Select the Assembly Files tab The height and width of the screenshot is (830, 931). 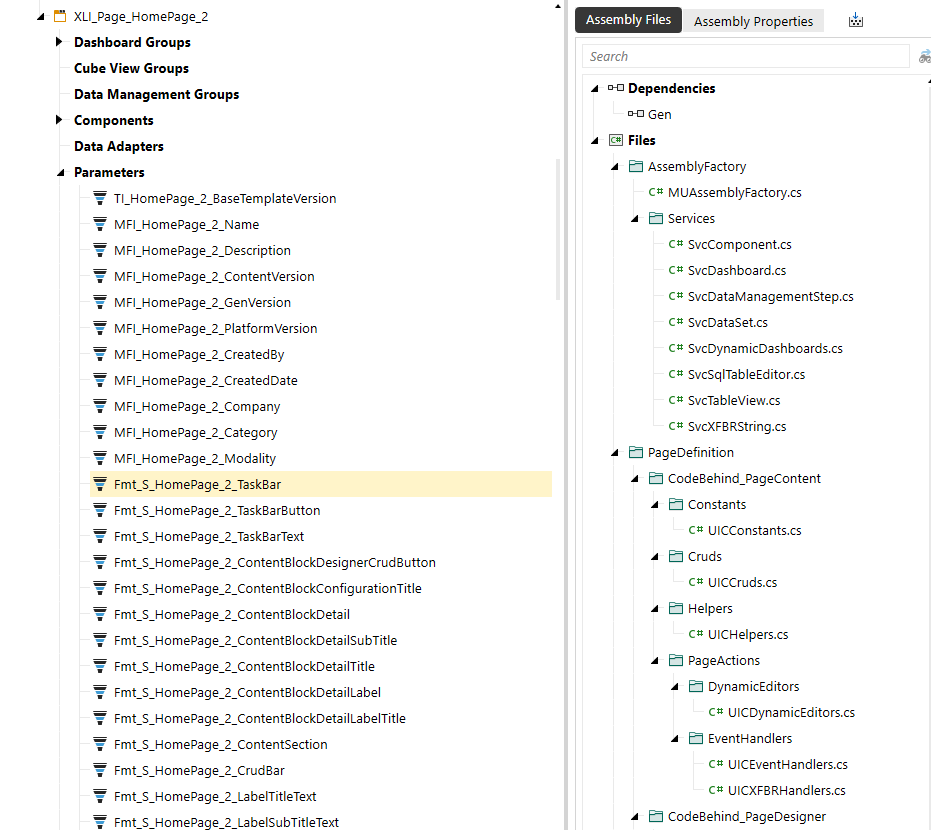click(628, 20)
